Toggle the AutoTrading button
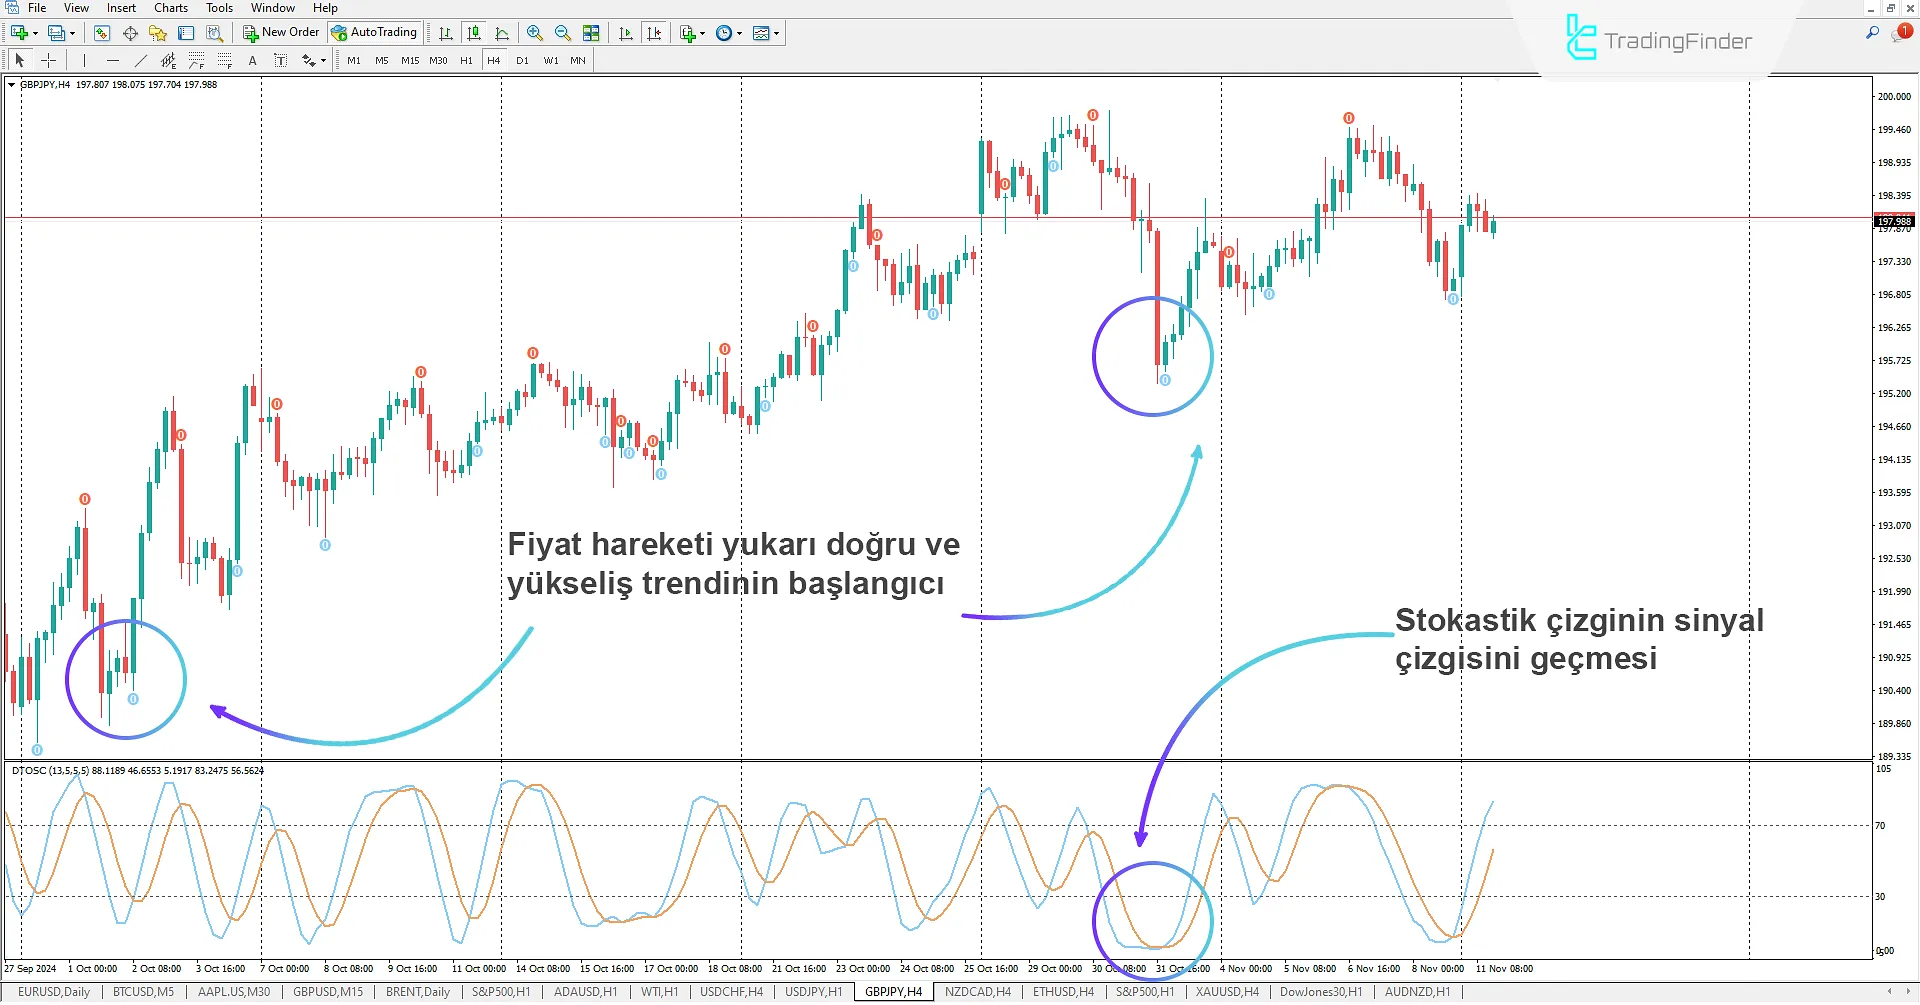The width and height of the screenshot is (1920, 1005). click(x=374, y=33)
